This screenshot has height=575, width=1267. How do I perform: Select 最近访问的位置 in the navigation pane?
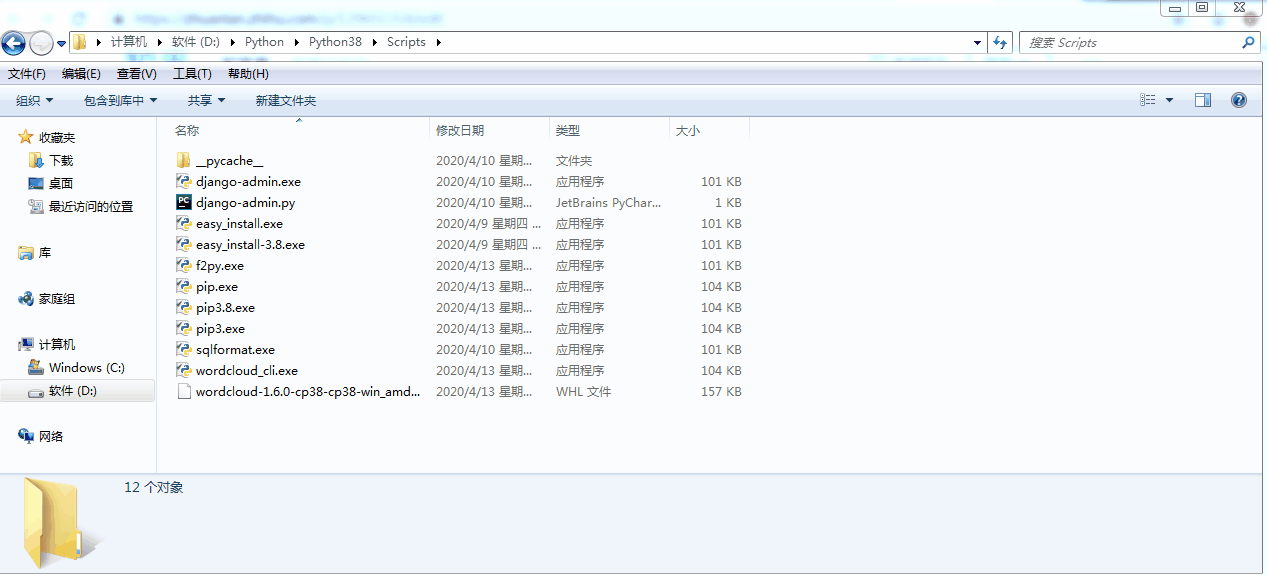coord(91,207)
